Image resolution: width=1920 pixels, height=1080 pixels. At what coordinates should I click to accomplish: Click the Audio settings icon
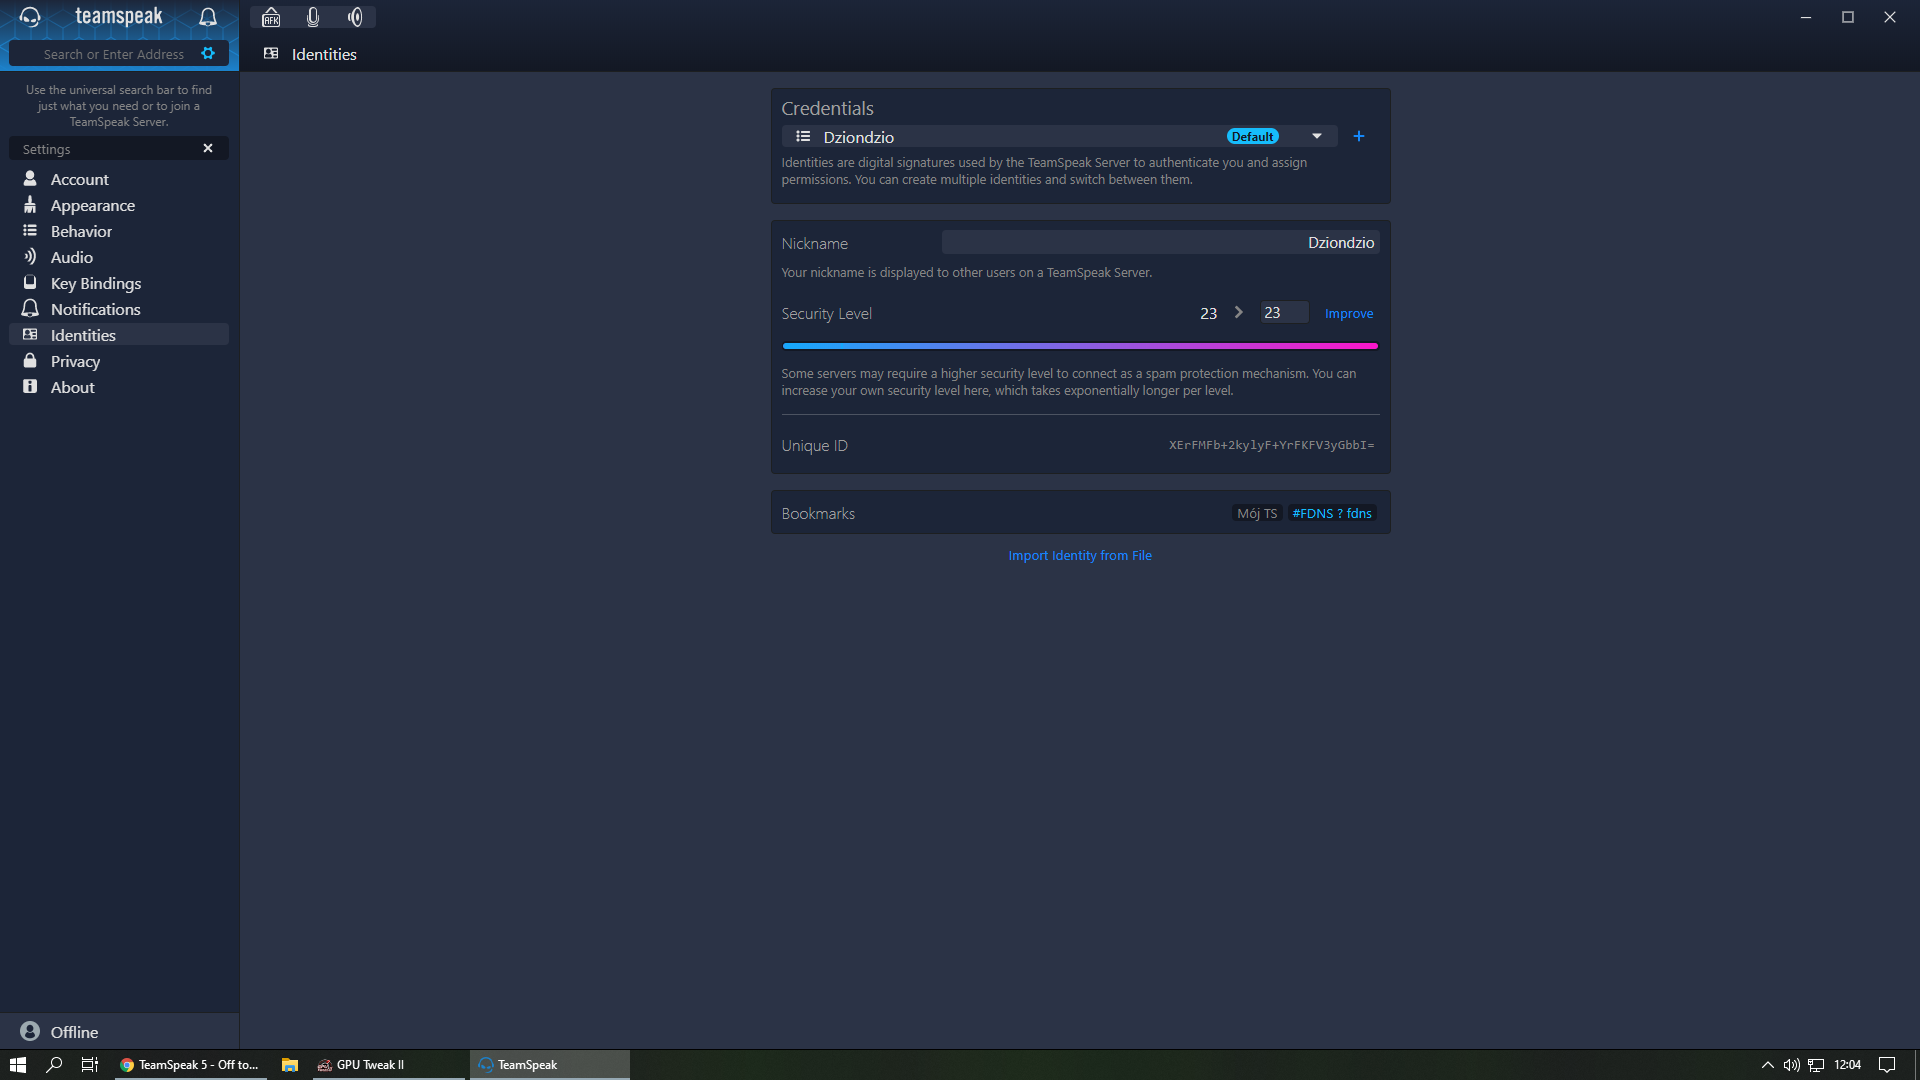pos(30,257)
